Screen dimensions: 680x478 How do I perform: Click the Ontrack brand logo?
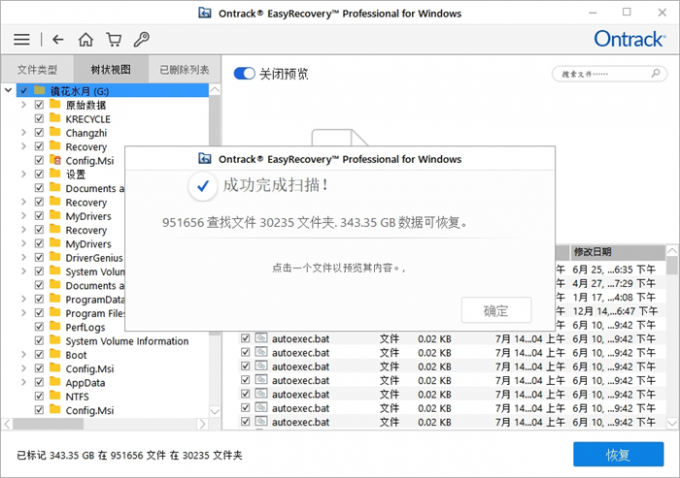629,39
